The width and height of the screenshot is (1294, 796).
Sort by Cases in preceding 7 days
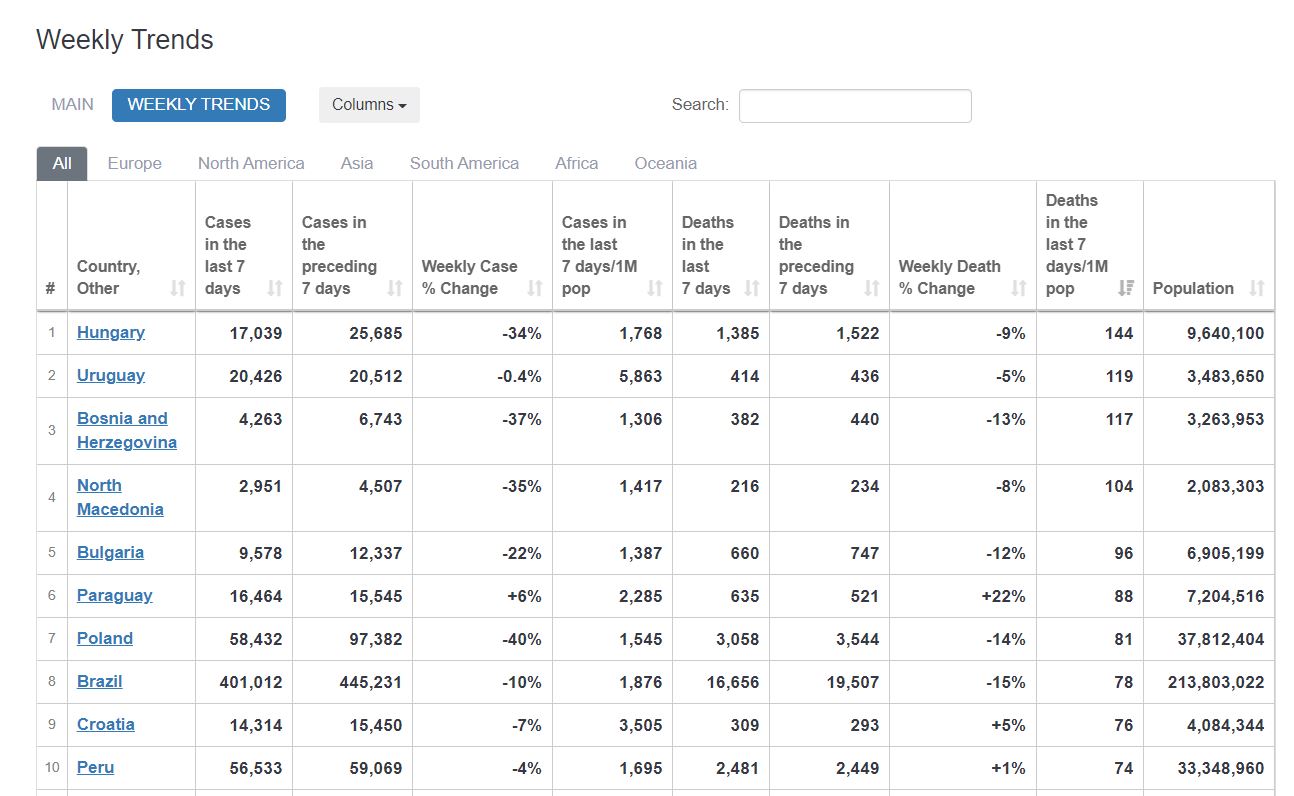click(x=395, y=288)
